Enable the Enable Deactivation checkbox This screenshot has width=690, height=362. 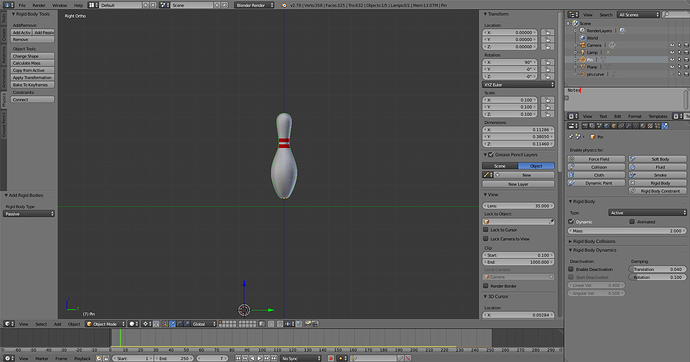click(x=571, y=269)
